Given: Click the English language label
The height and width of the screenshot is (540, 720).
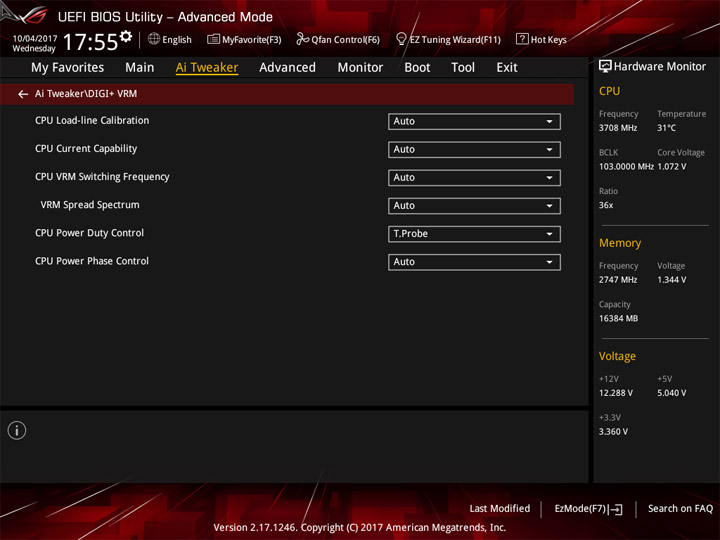Looking at the screenshot, I should tap(177, 39).
